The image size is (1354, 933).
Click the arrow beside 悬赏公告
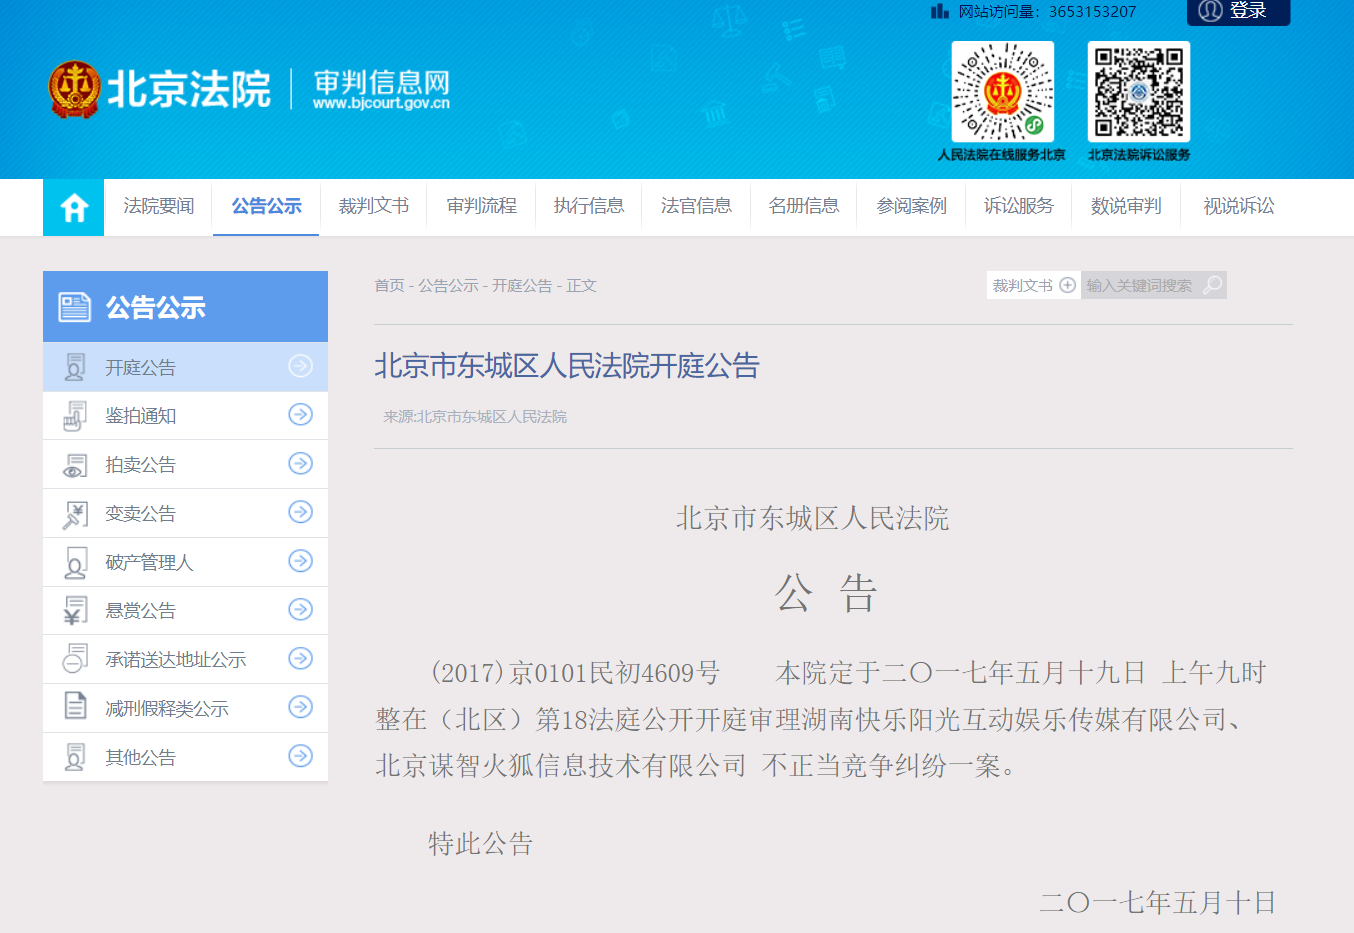300,609
